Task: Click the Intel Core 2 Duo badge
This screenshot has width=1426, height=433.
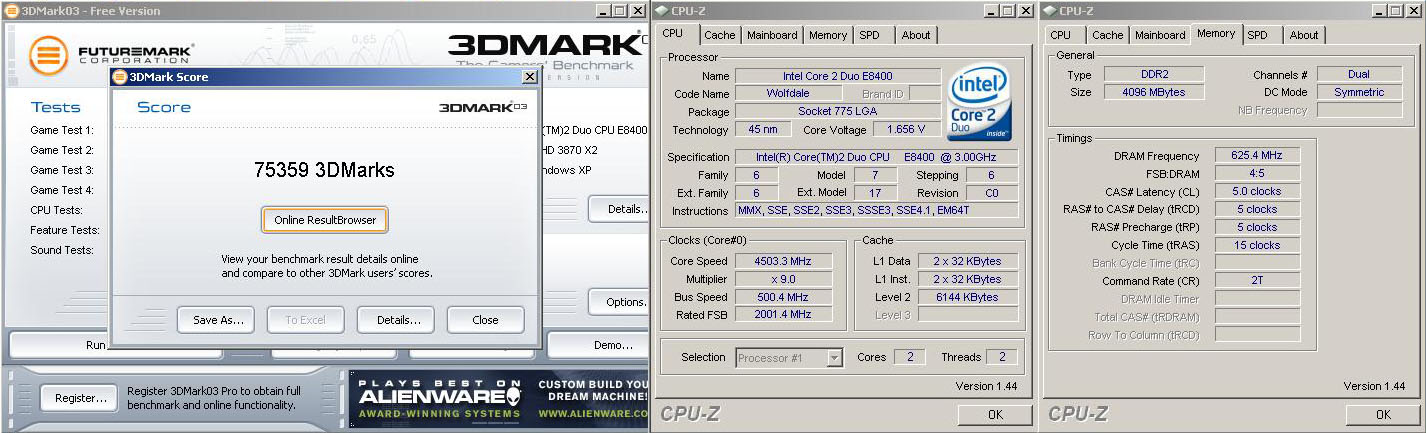Action: click(x=980, y=103)
